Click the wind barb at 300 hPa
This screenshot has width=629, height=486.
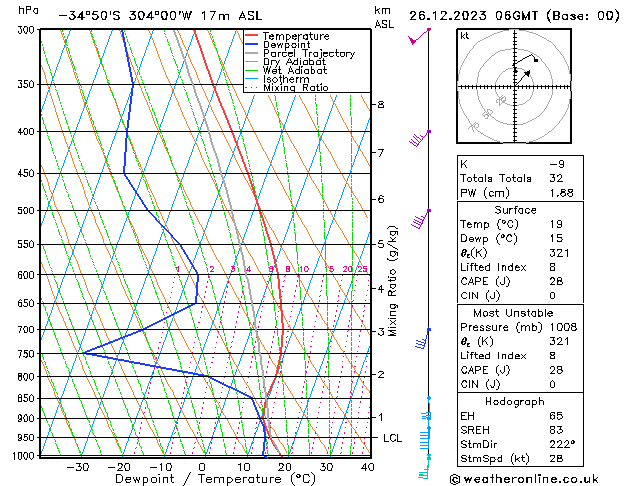418,36
